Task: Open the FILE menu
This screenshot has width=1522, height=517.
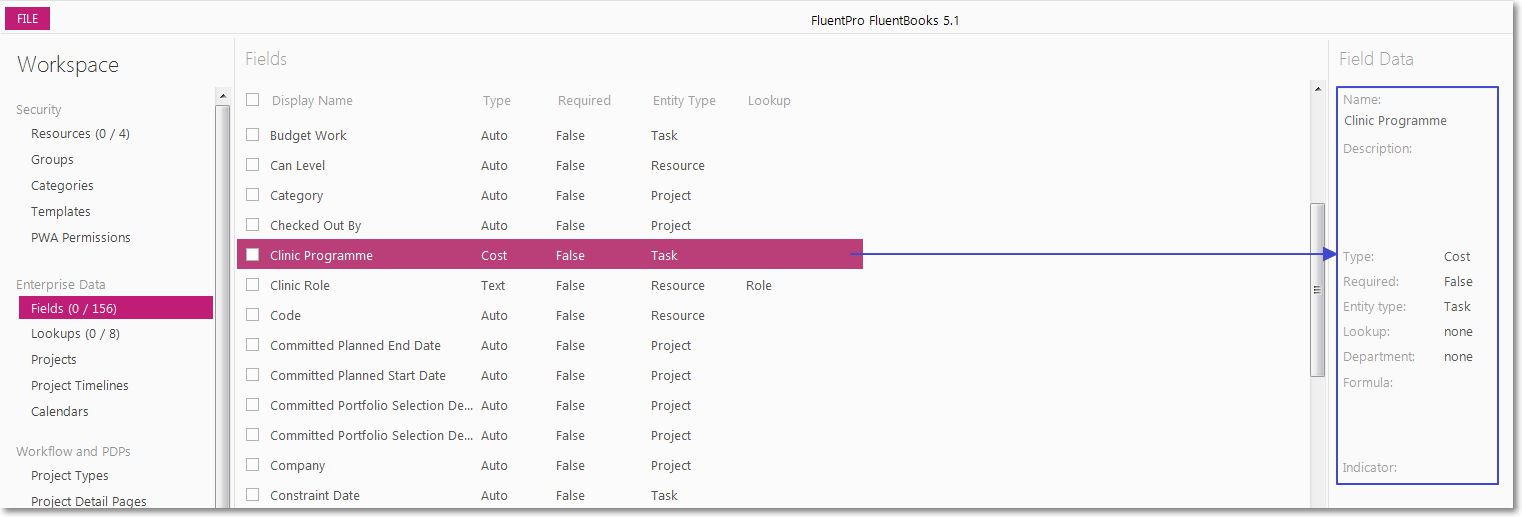Action: (x=28, y=19)
